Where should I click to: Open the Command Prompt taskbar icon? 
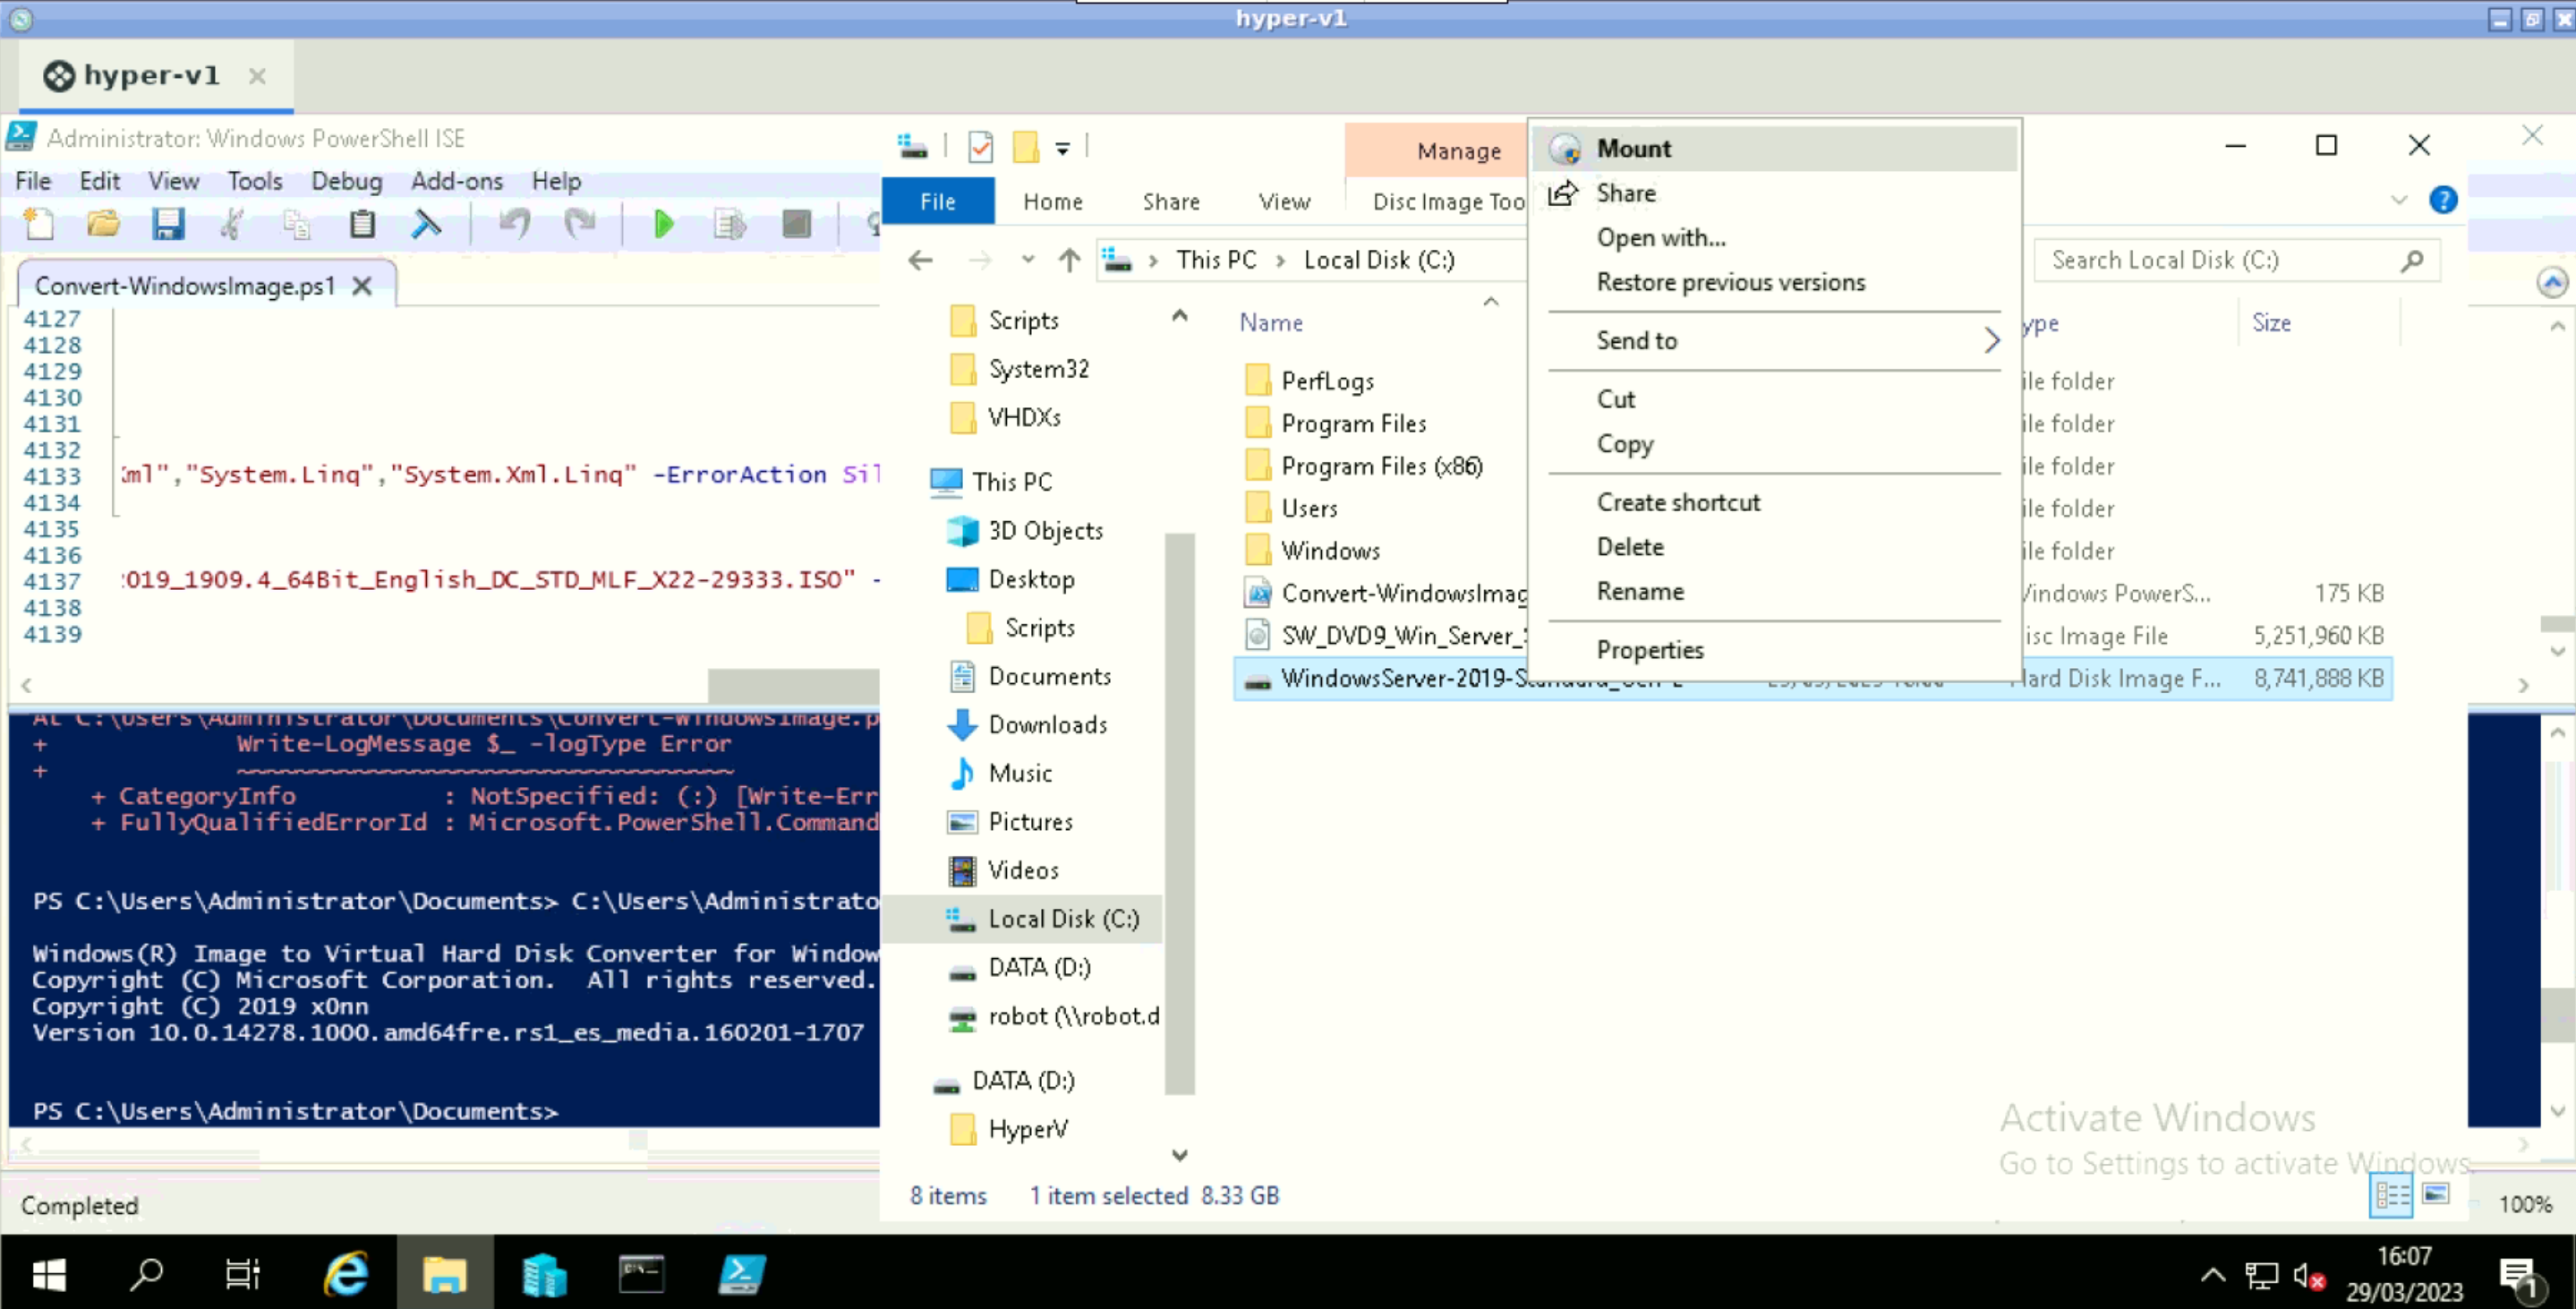coord(641,1274)
